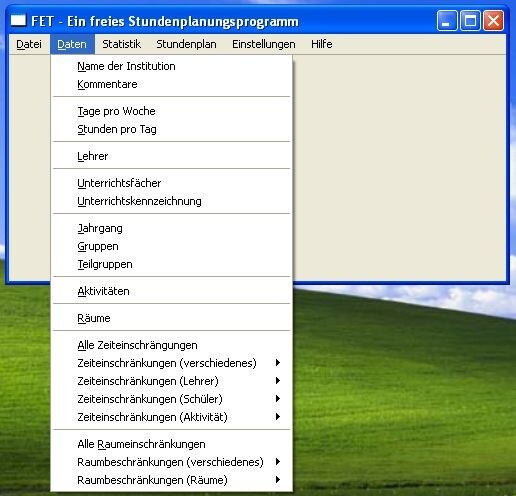Open the Einstellungen menu
The image size is (516, 496).
[264, 44]
